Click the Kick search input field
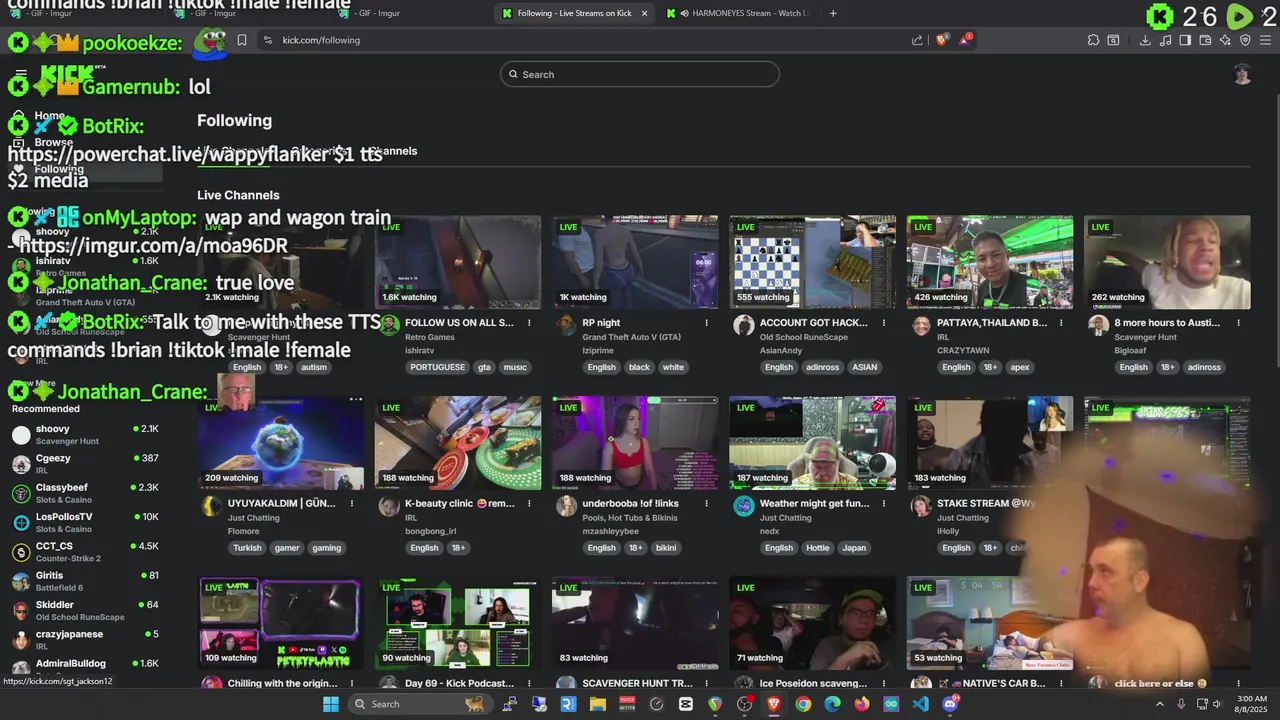Screen dimensions: 1280x720 coord(640,74)
